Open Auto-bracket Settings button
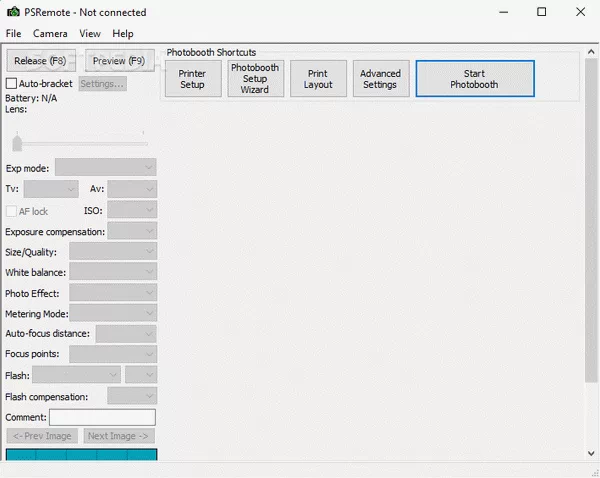This screenshot has height=478, width=600. (x=103, y=84)
